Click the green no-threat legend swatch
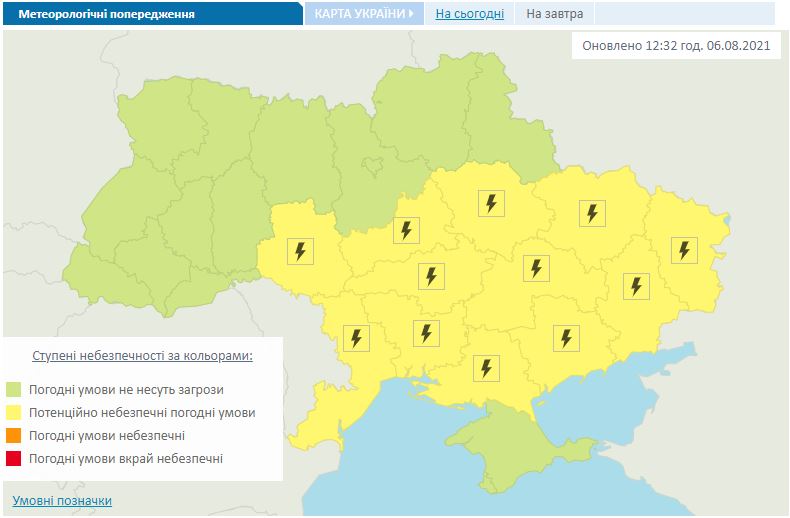 tap(14, 389)
